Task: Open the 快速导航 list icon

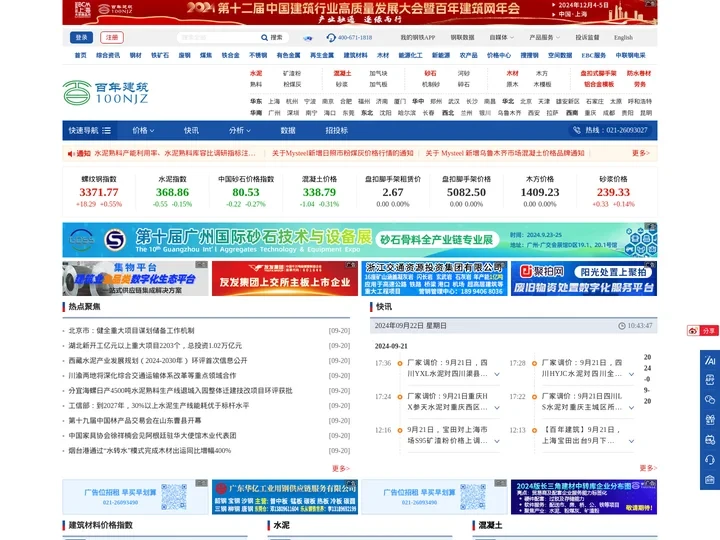Action: point(107,130)
